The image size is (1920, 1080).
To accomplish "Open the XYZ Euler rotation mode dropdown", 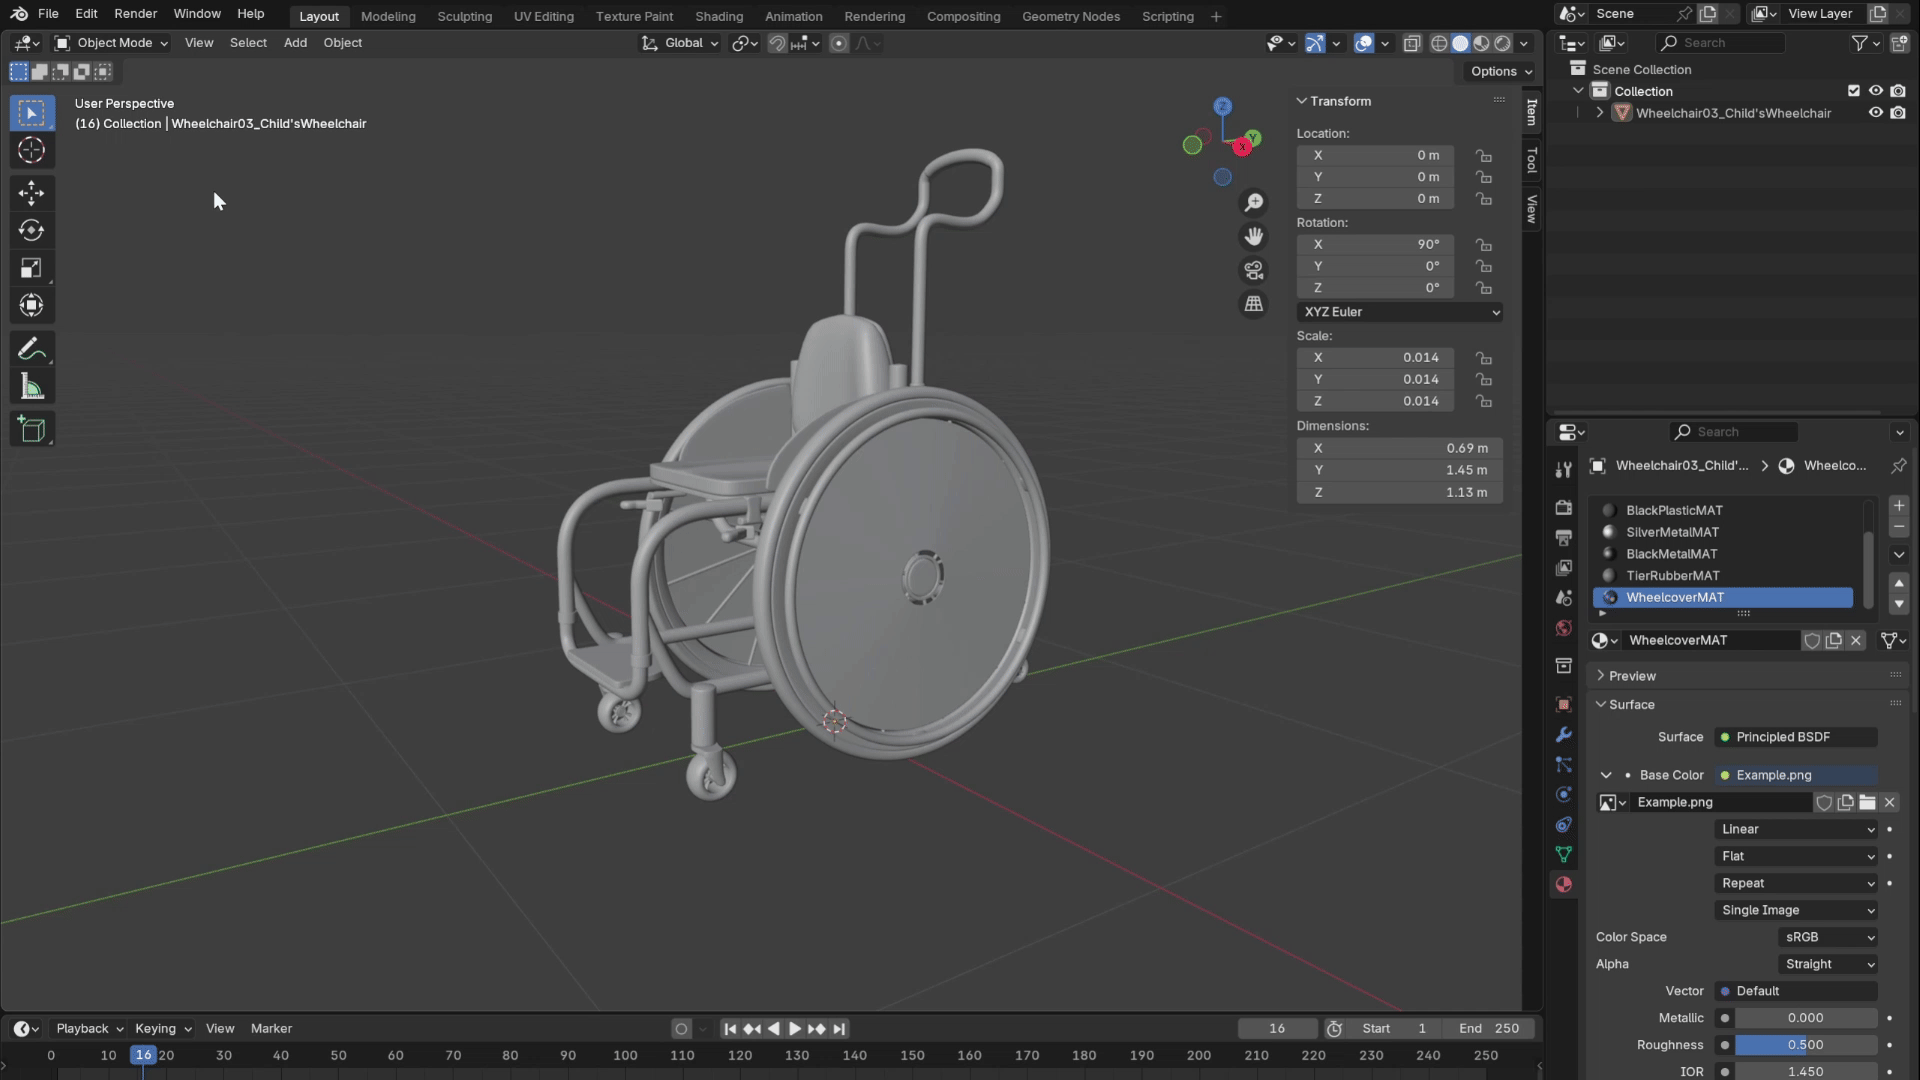I will (1400, 312).
